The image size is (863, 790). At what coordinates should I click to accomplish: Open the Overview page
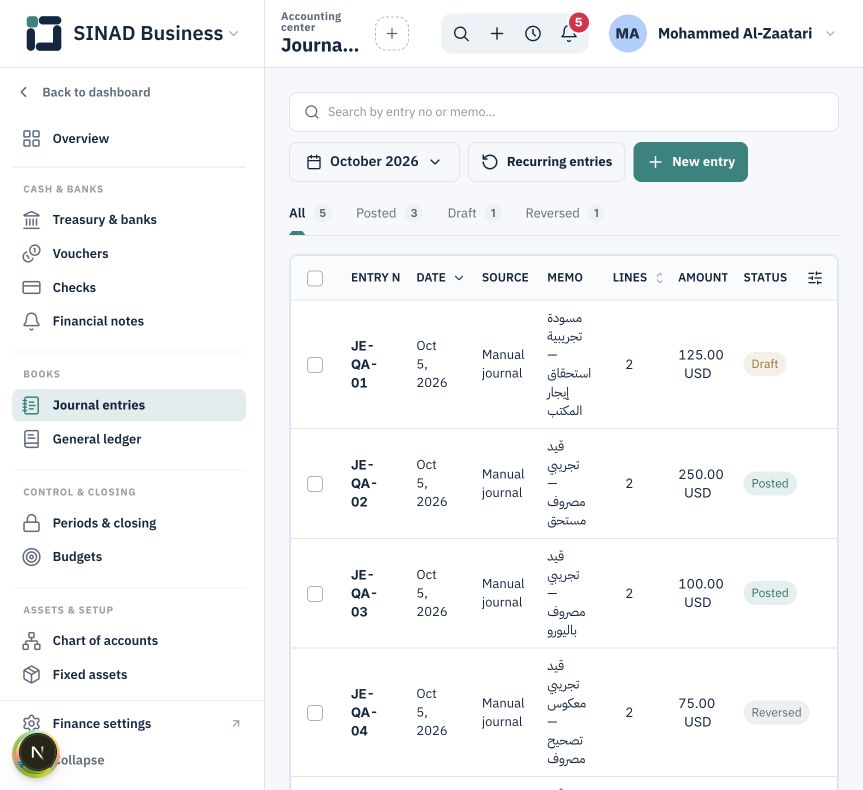[129, 139]
